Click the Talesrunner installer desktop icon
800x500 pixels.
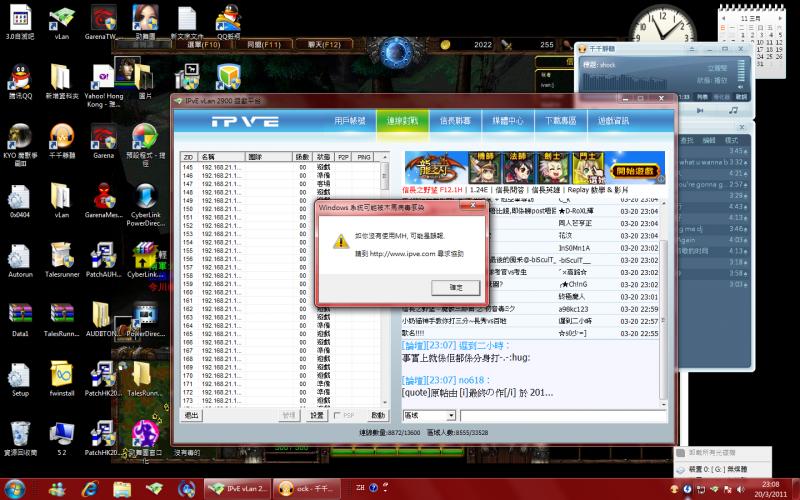pos(62,260)
